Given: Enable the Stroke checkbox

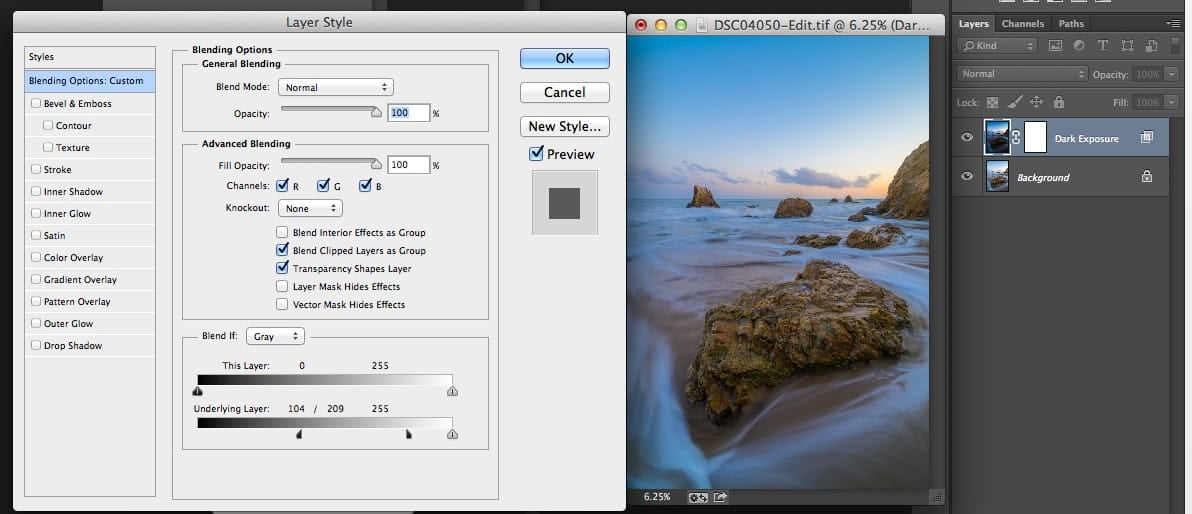Looking at the screenshot, I should pyautogui.click(x=36, y=170).
